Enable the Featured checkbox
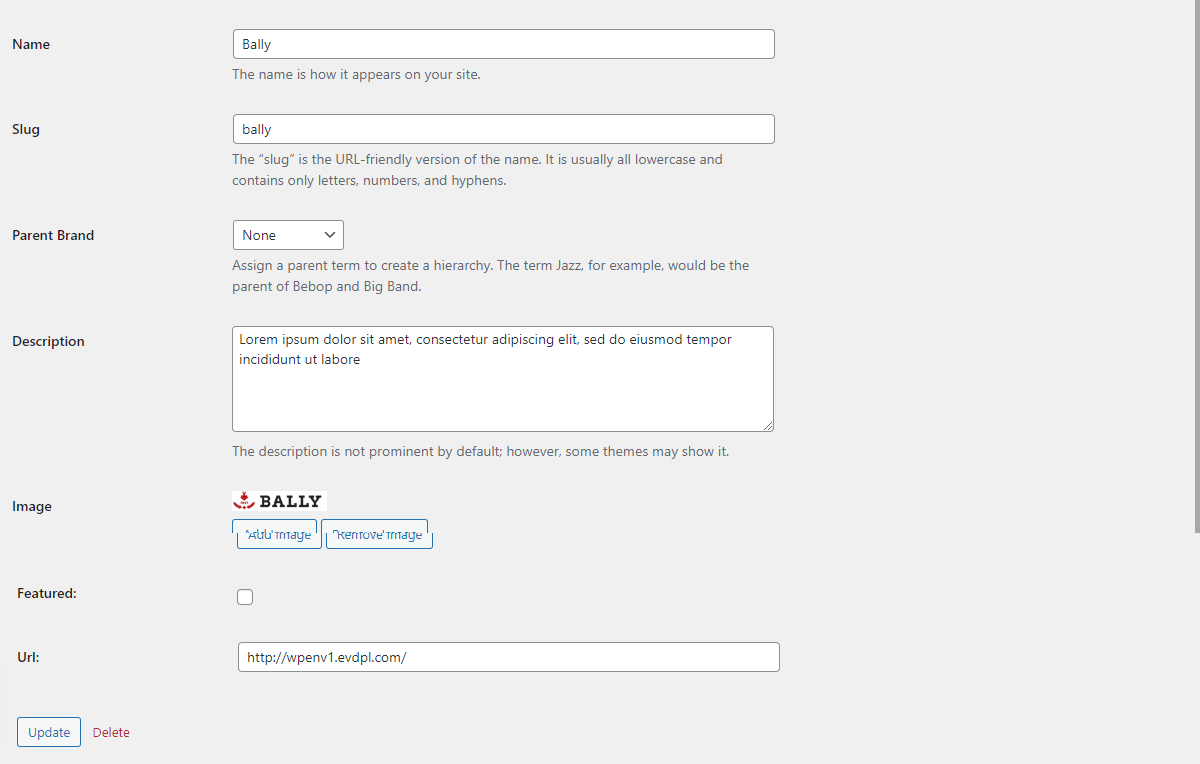 click(245, 597)
